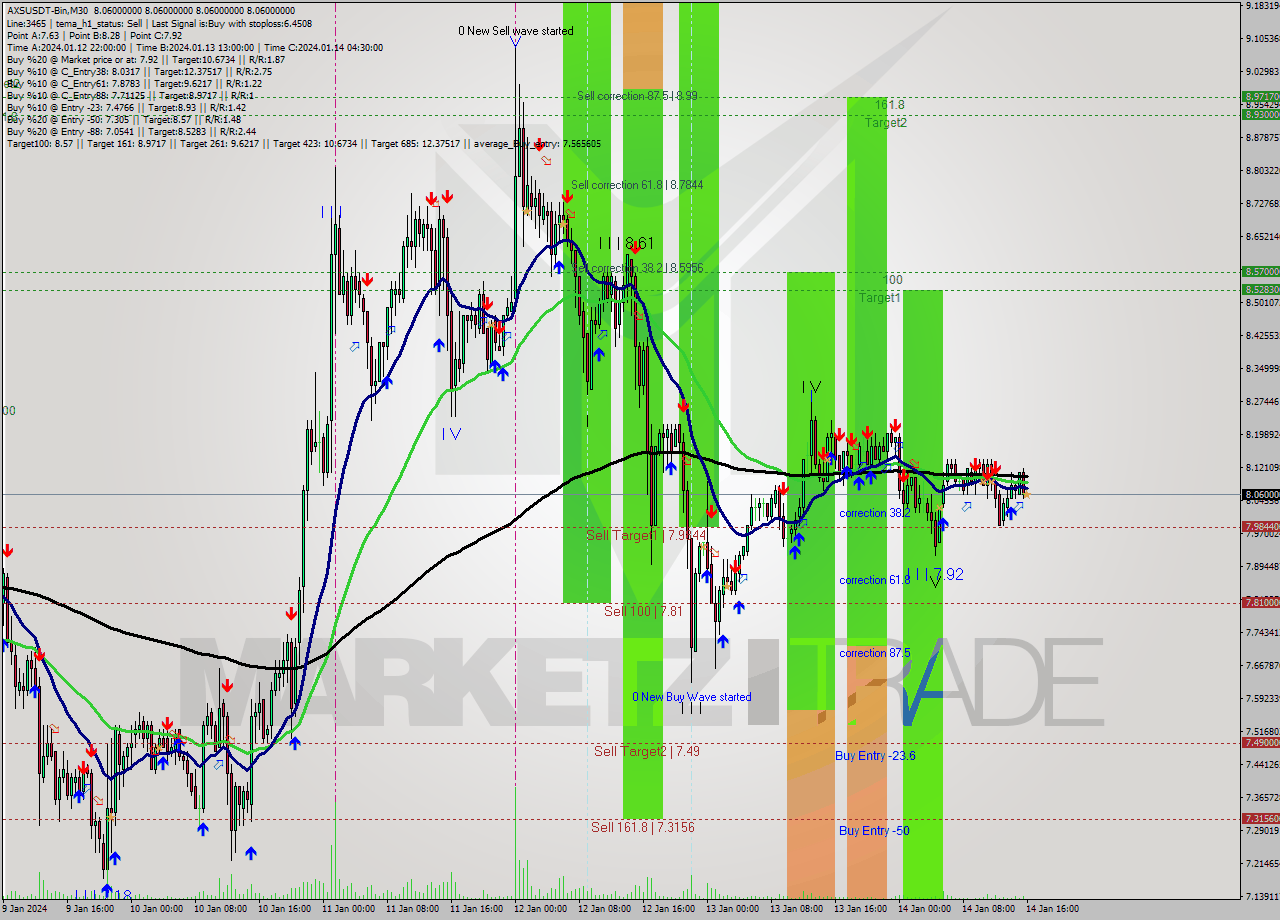Click the red 7.31560 price tag
This screenshot has width=1280, height=920.
coord(1260,818)
